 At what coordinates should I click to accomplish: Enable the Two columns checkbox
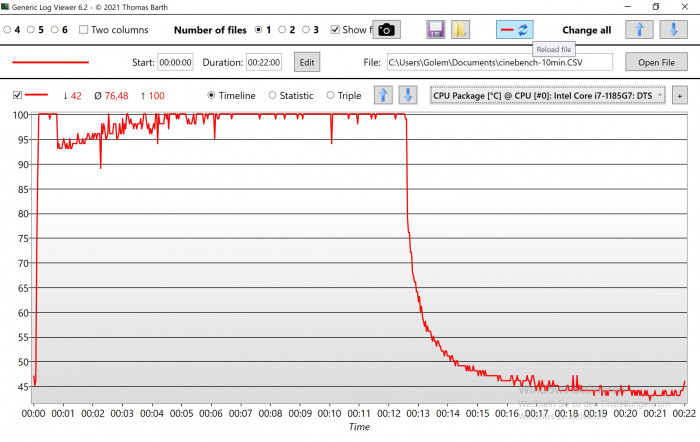pos(84,30)
